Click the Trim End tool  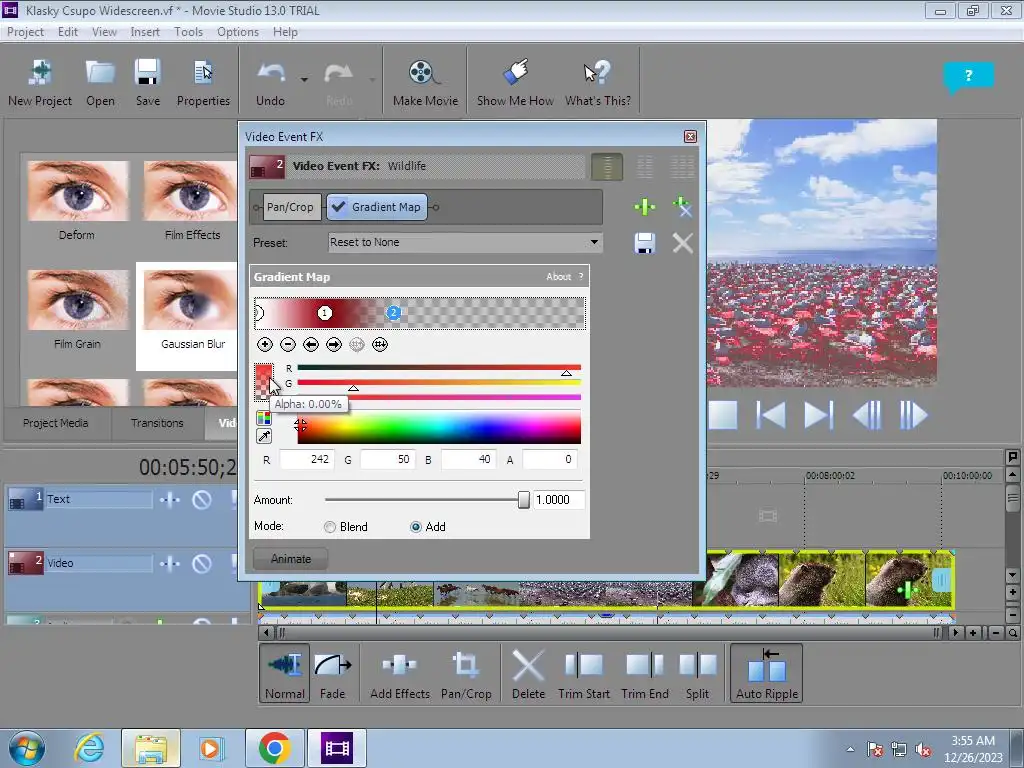(x=645, y=673)
